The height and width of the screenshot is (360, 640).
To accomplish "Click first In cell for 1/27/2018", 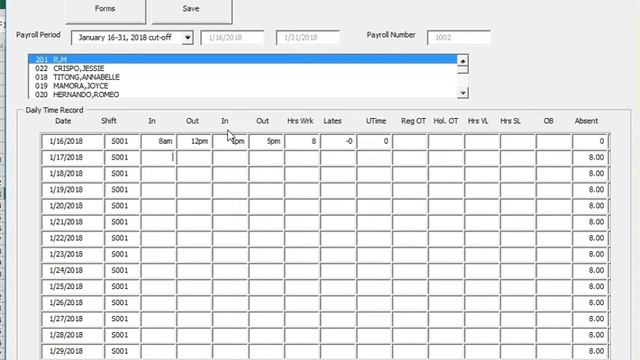I will coord(158,319).
